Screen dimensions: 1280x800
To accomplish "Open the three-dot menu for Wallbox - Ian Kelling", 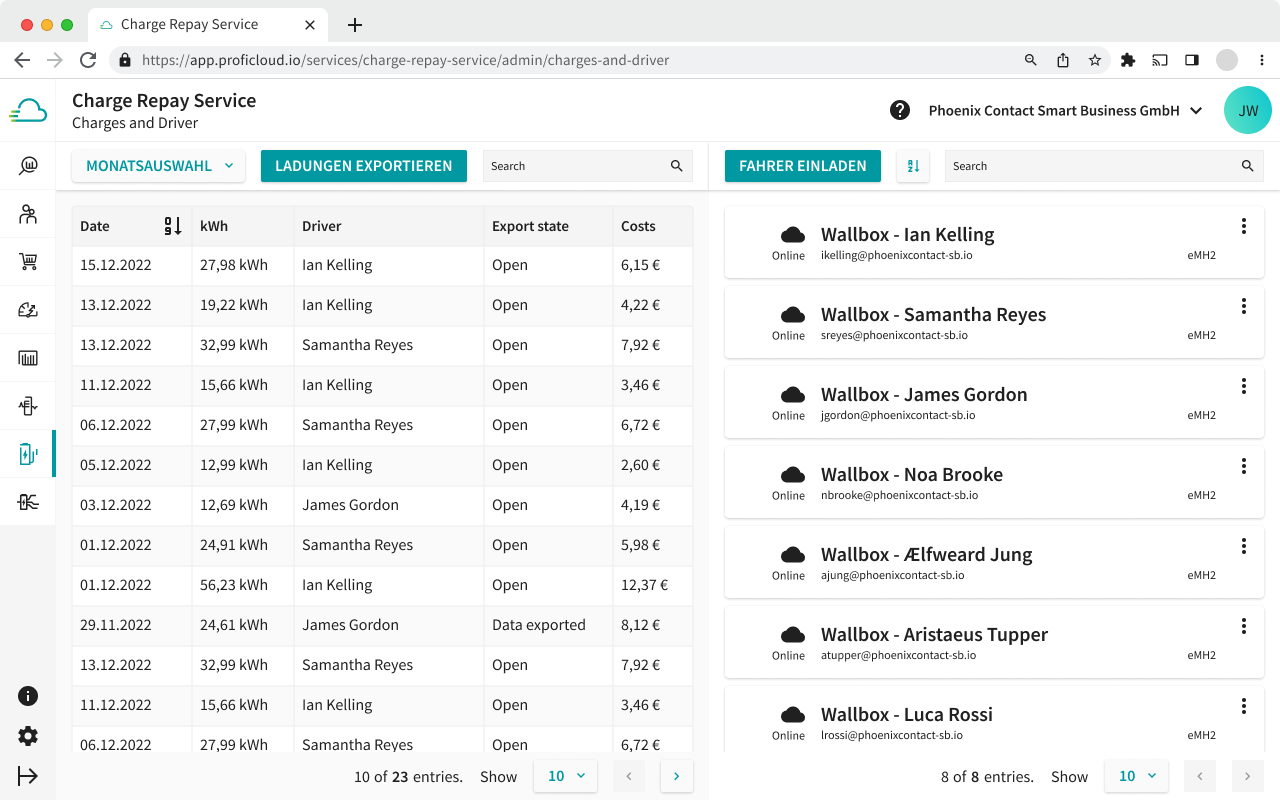I will [x=1243, y=226].
